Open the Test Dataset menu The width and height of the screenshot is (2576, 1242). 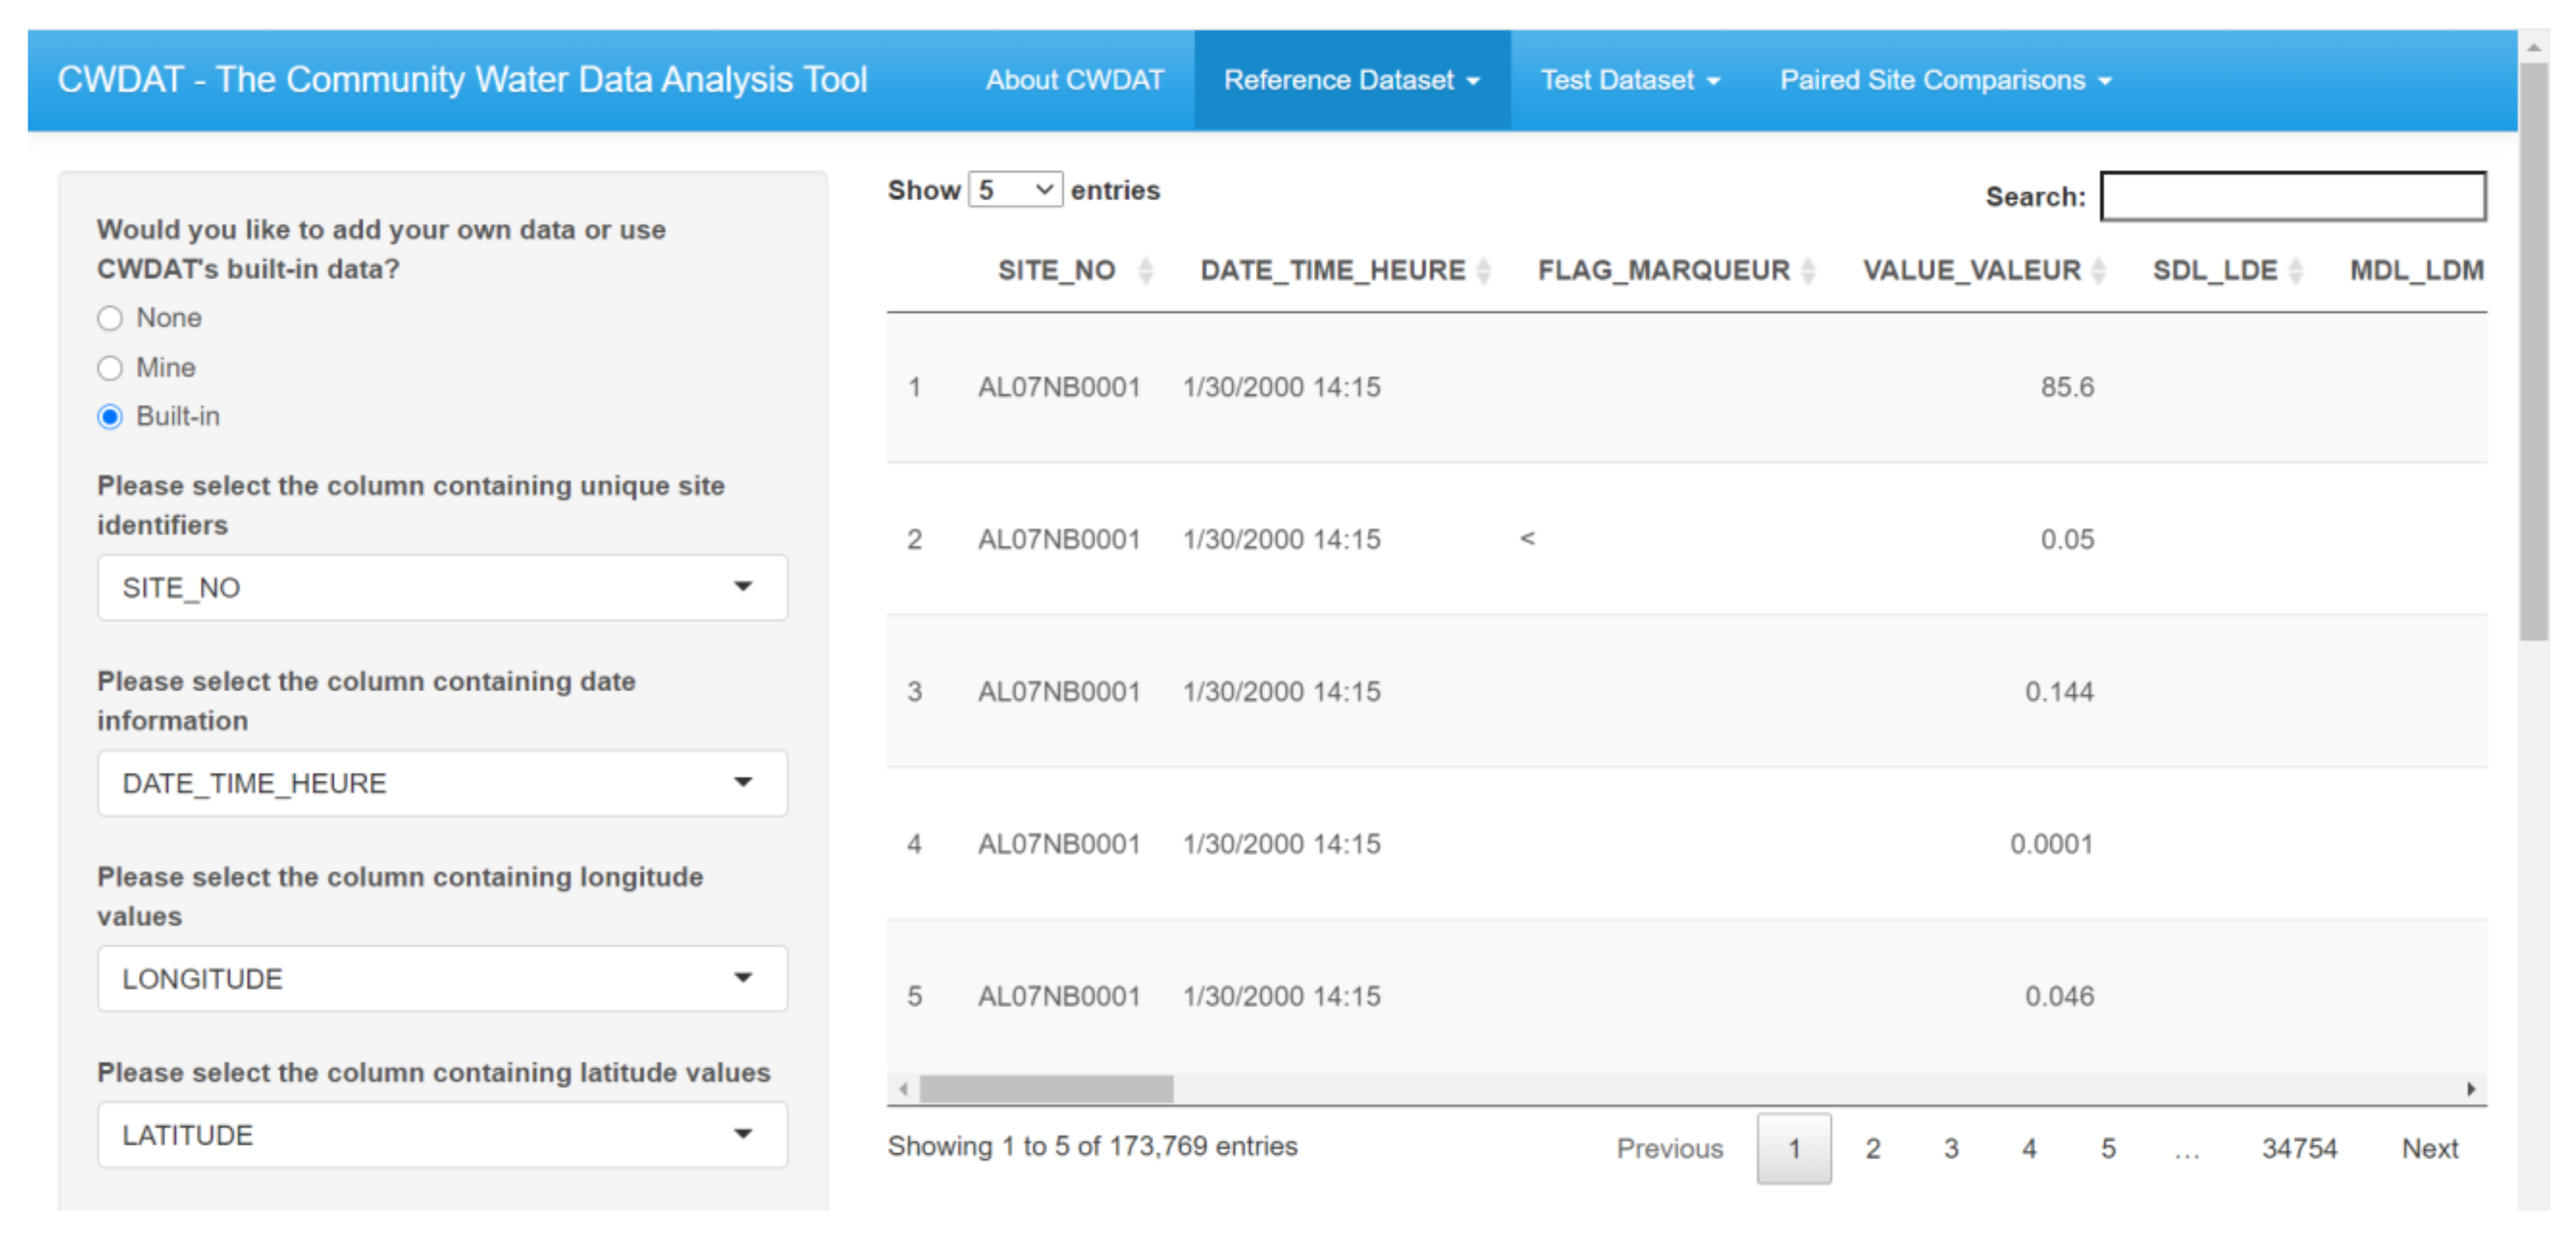pos(1629,80)
